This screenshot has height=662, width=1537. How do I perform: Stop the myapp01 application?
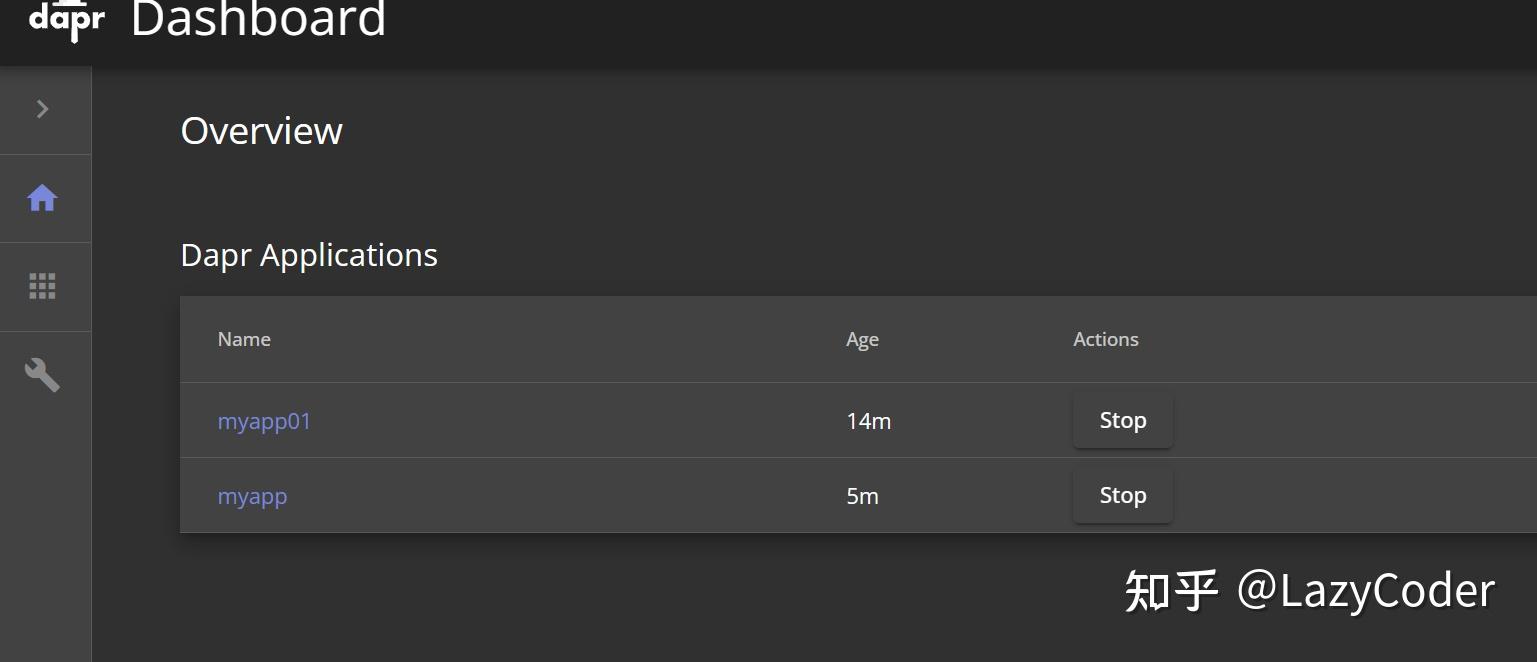coord(1123,421)
